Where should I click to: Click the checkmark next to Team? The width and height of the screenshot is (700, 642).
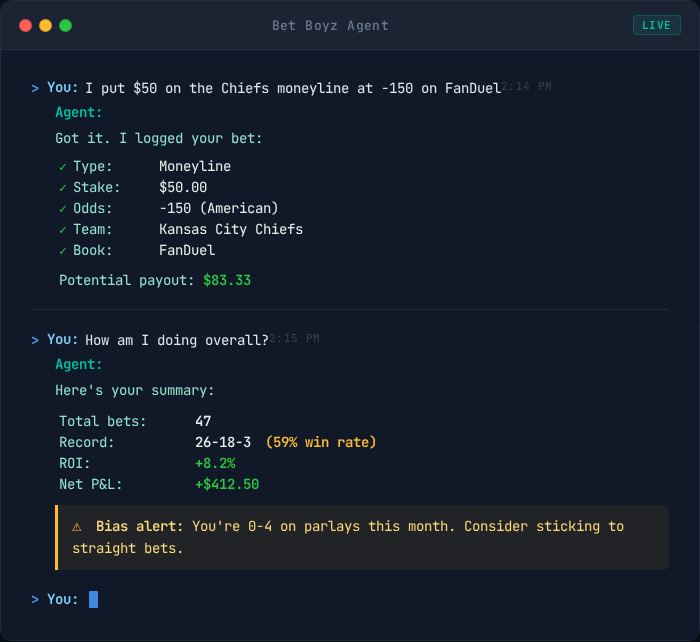click(63, 229)
